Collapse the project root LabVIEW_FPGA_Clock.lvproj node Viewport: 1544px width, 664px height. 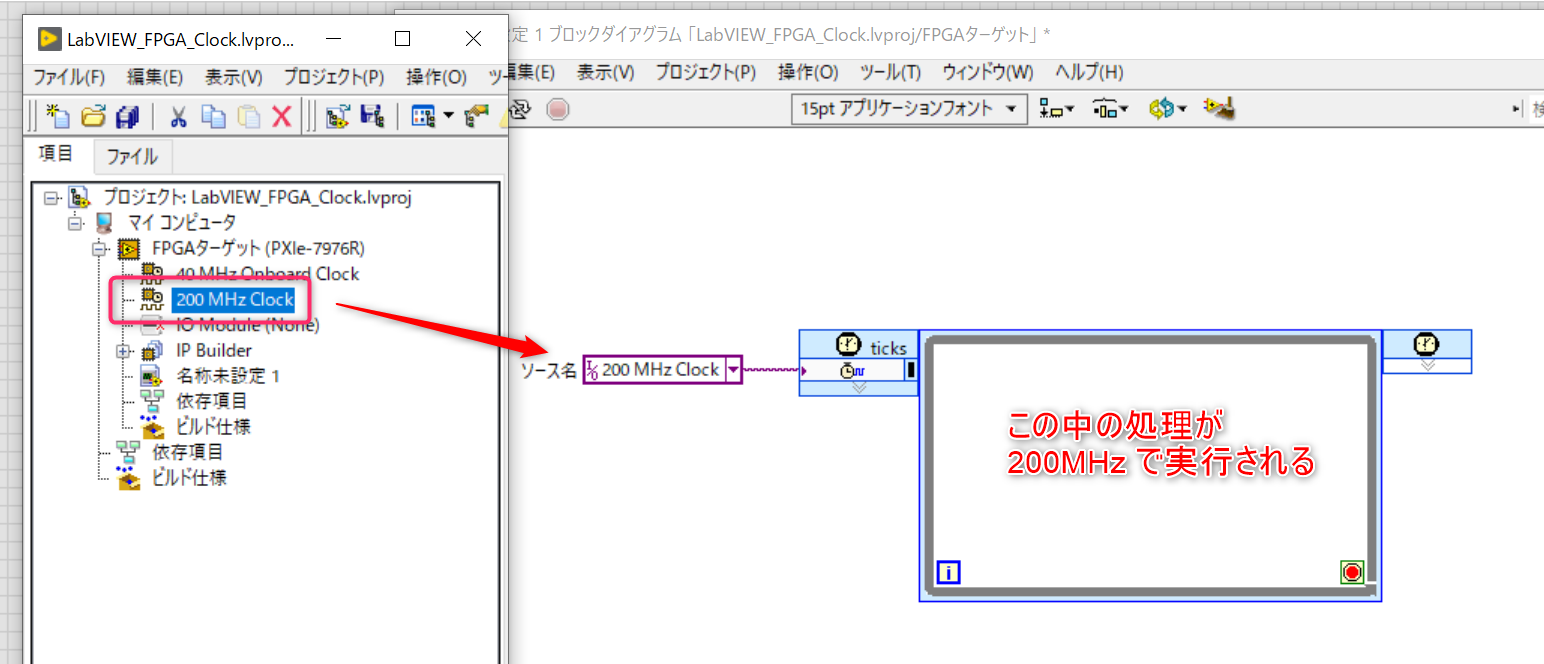coord(51,197)
